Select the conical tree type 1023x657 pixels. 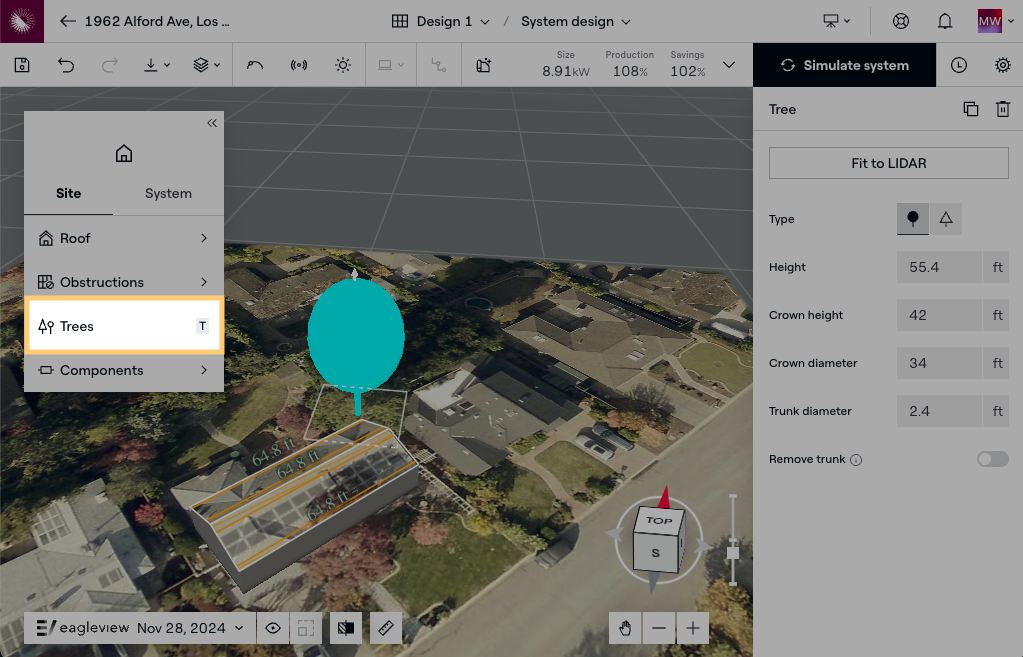(945, 219)
